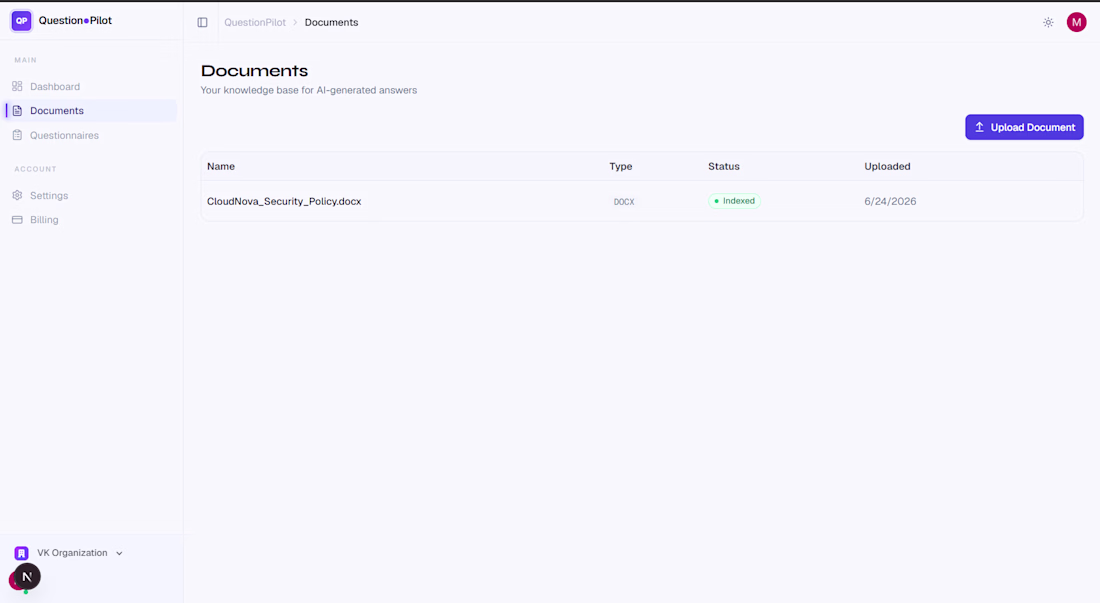Open Dashboard in the sidebar

(91, 86)
